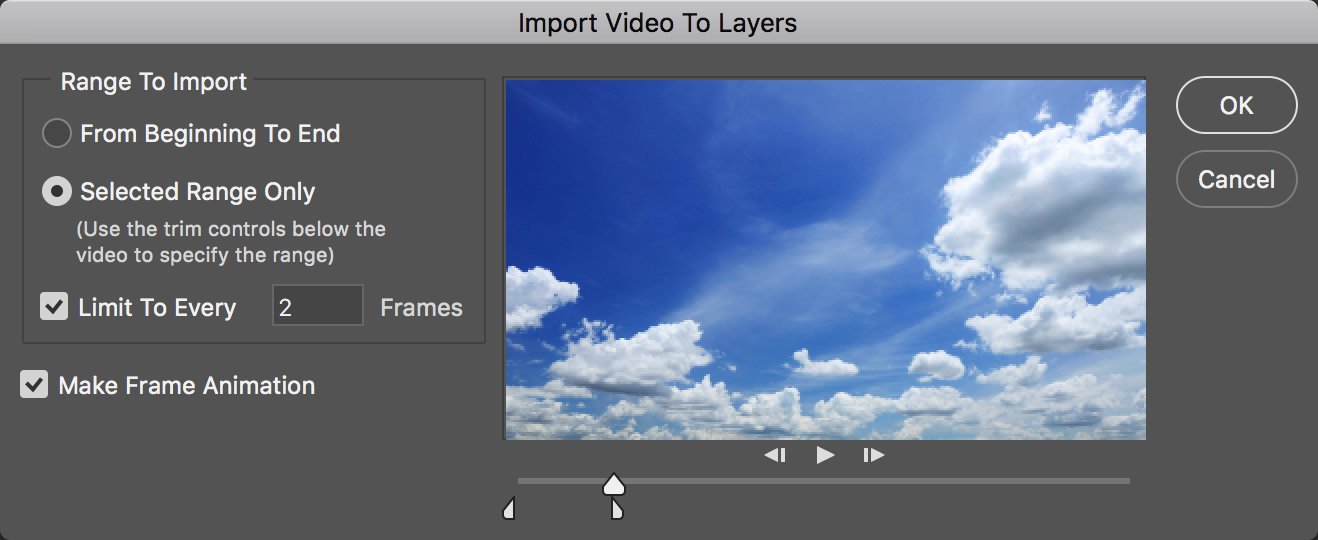Click the trim start marker
This screenshot has height=540, width=1318.
(508, 510)
